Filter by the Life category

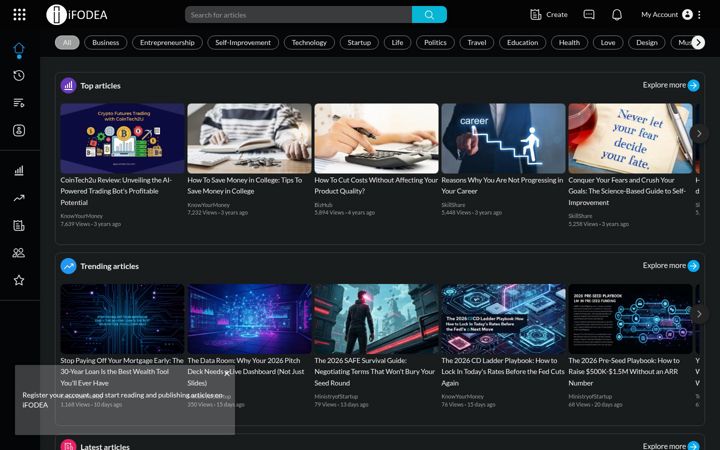397,43
